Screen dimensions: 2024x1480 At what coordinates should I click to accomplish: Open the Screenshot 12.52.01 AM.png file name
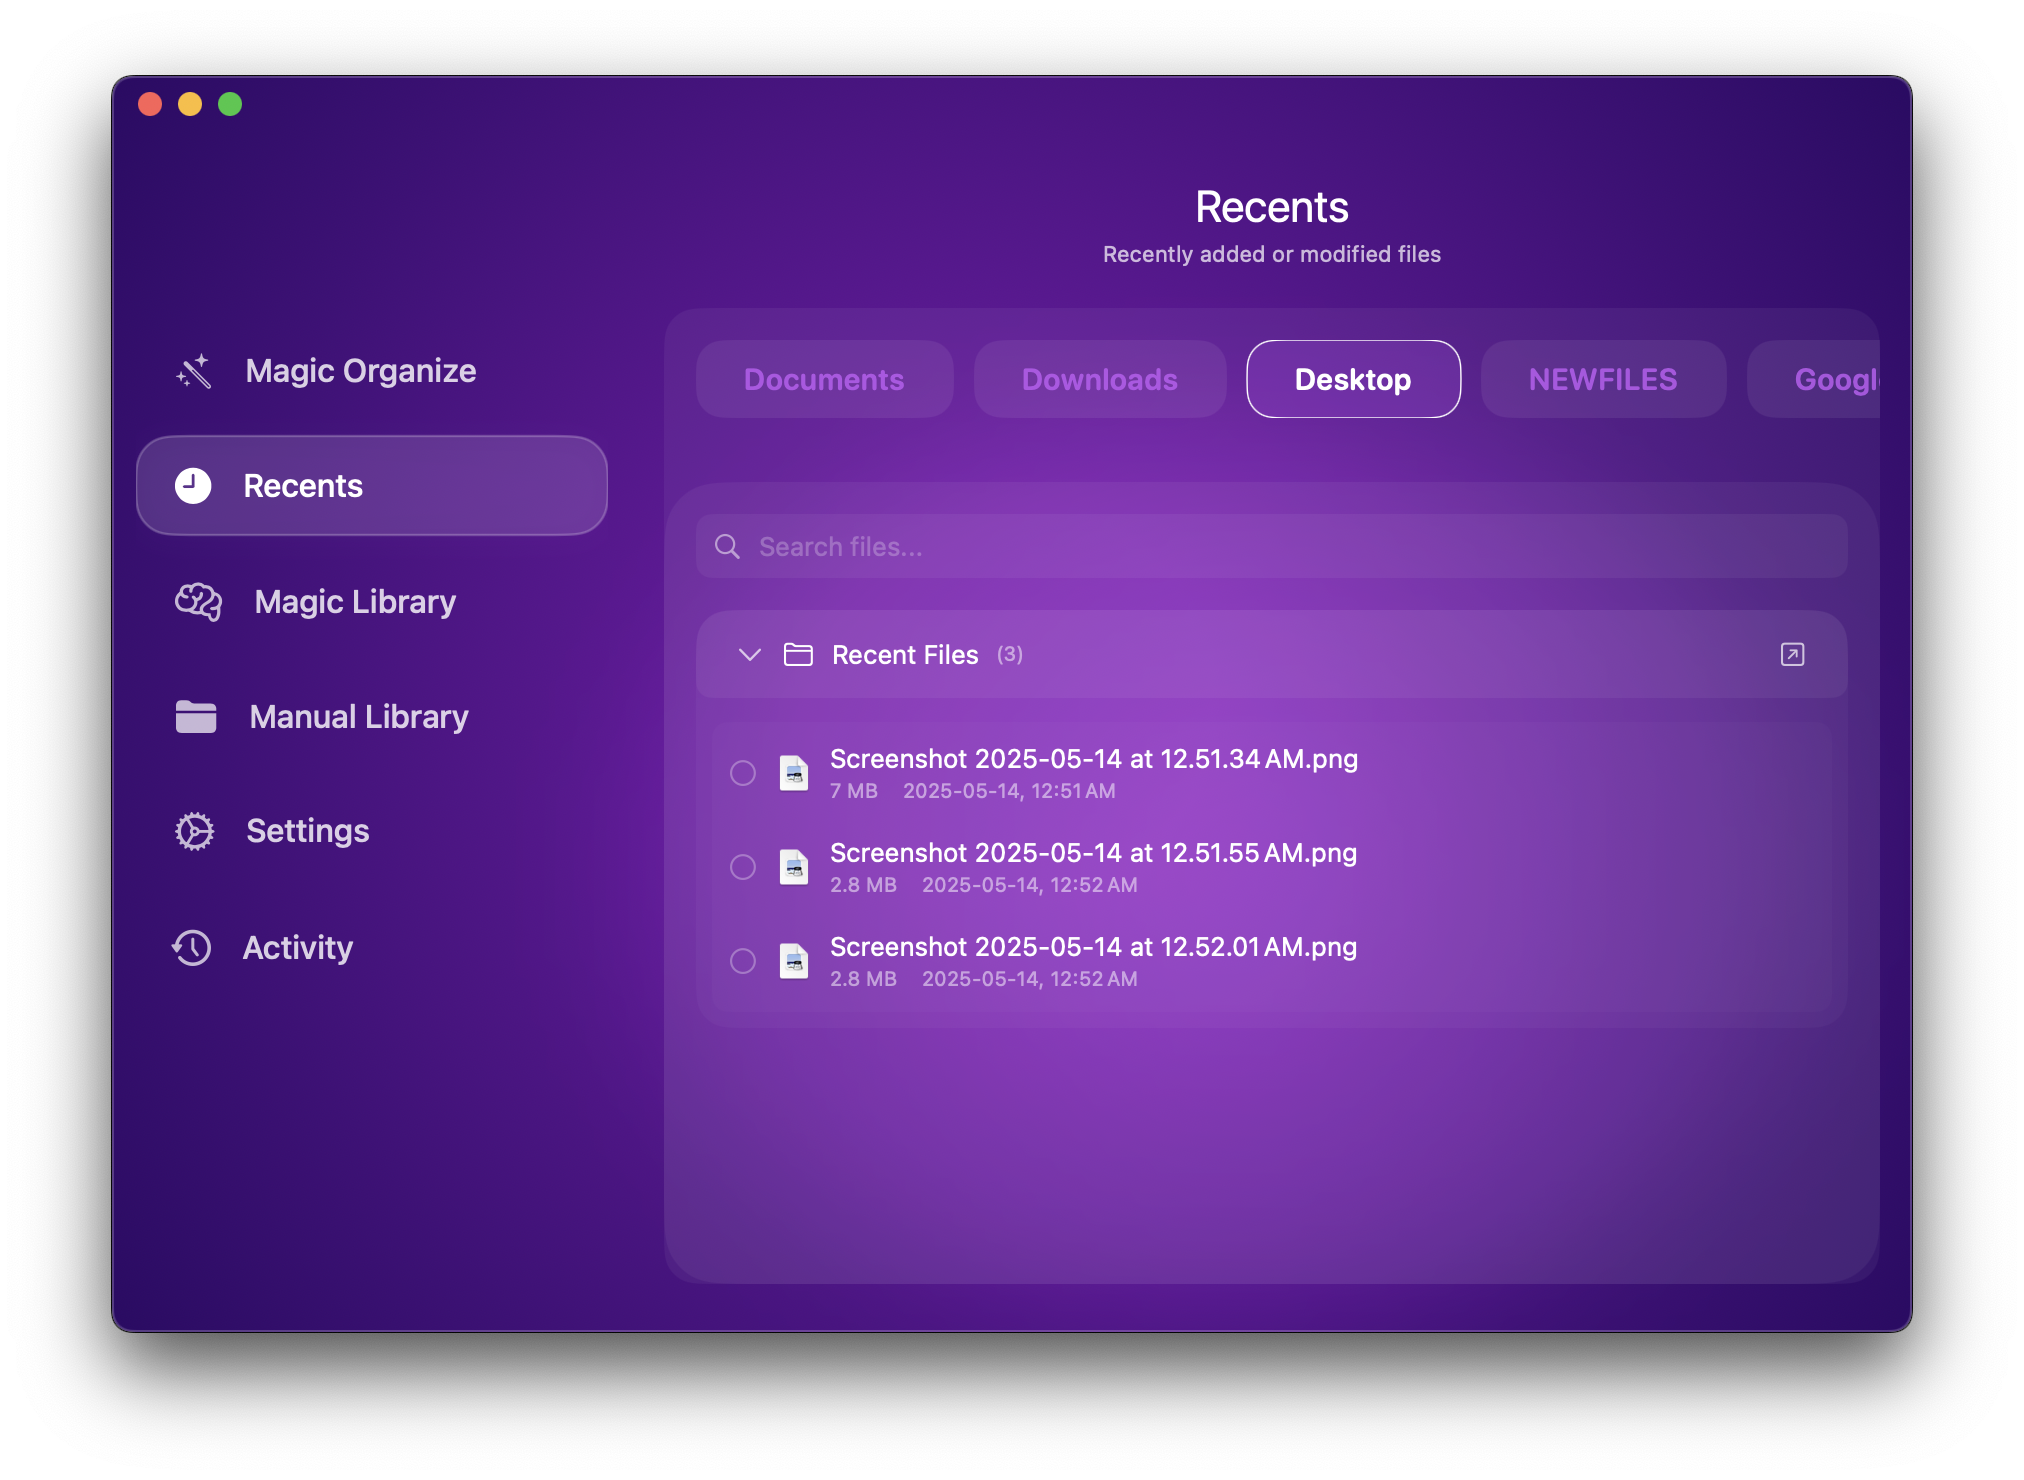click(x=1093, y=947)
